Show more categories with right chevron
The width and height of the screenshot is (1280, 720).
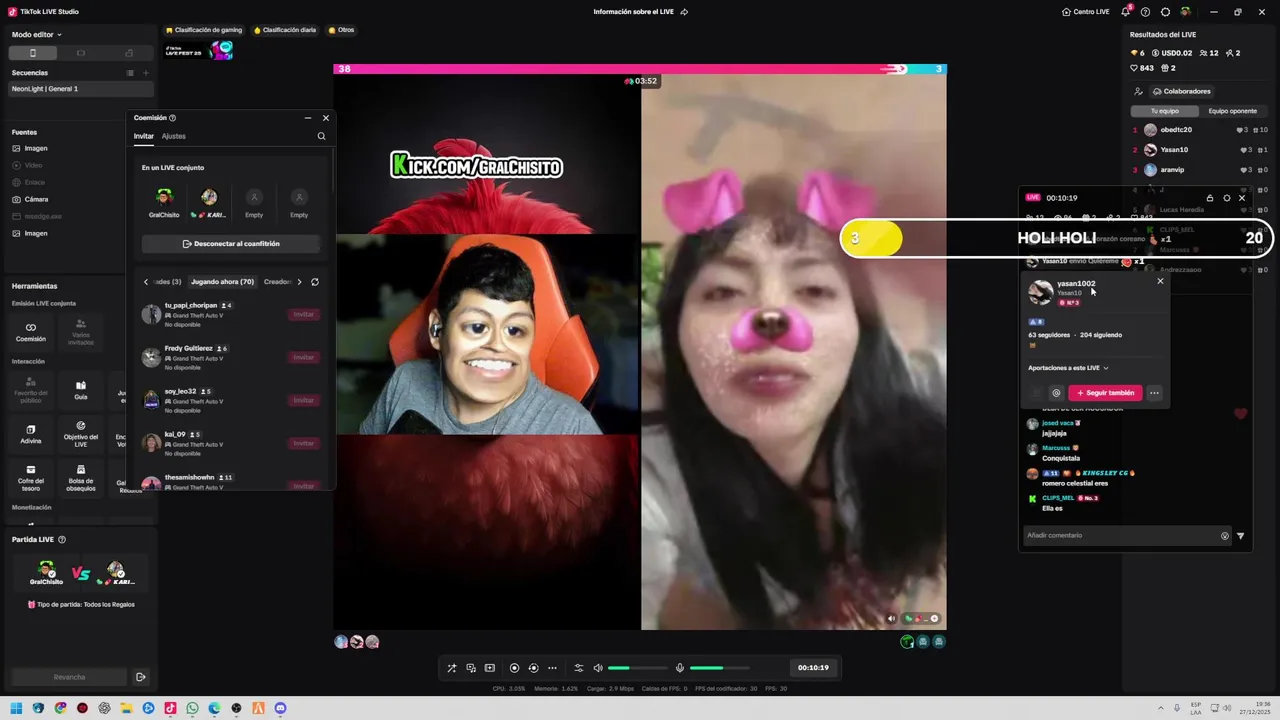[299, 282]
